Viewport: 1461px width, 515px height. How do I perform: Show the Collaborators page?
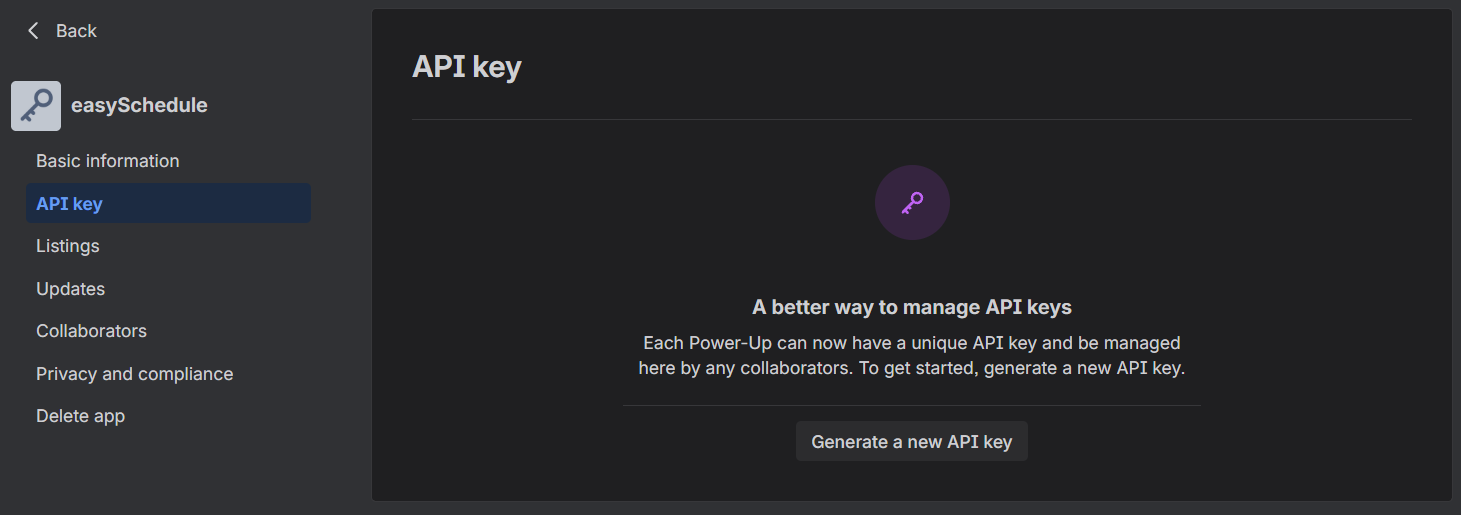[x=91, y=331]
